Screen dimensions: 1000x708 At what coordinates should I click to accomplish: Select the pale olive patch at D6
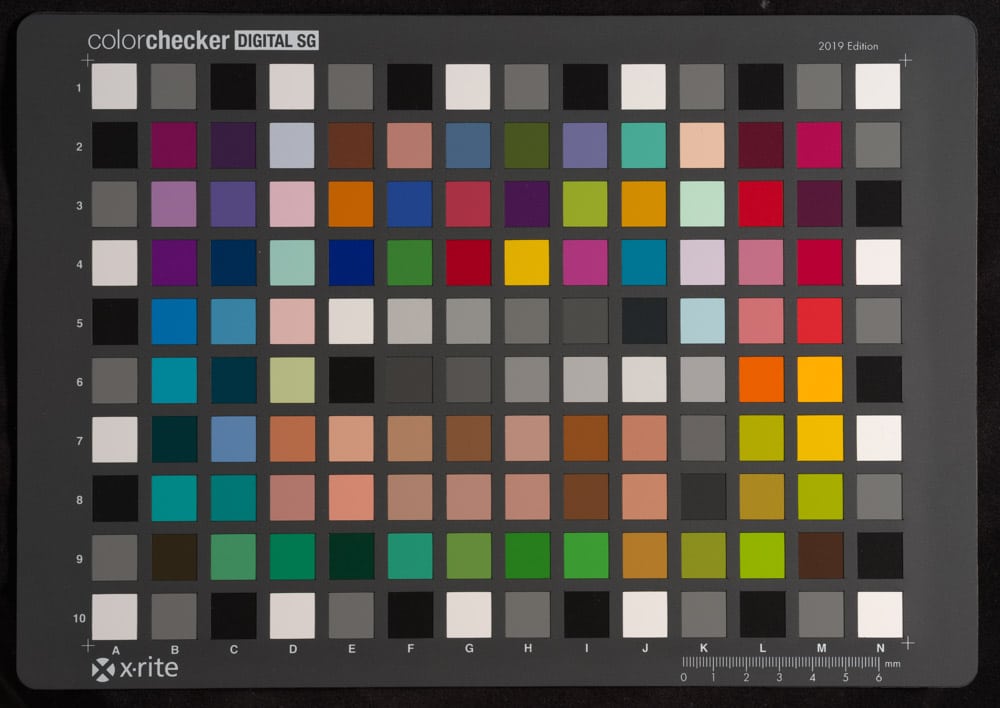tap(292, 381)
